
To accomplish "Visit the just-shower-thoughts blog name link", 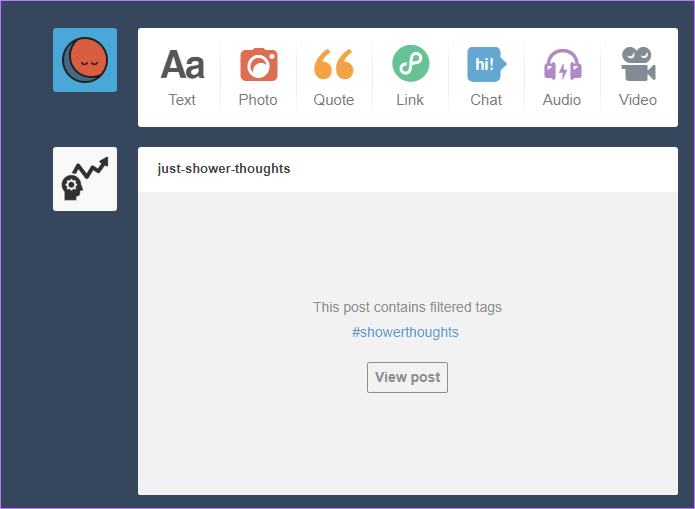I will pyautogui.click(x=224, y=168).
